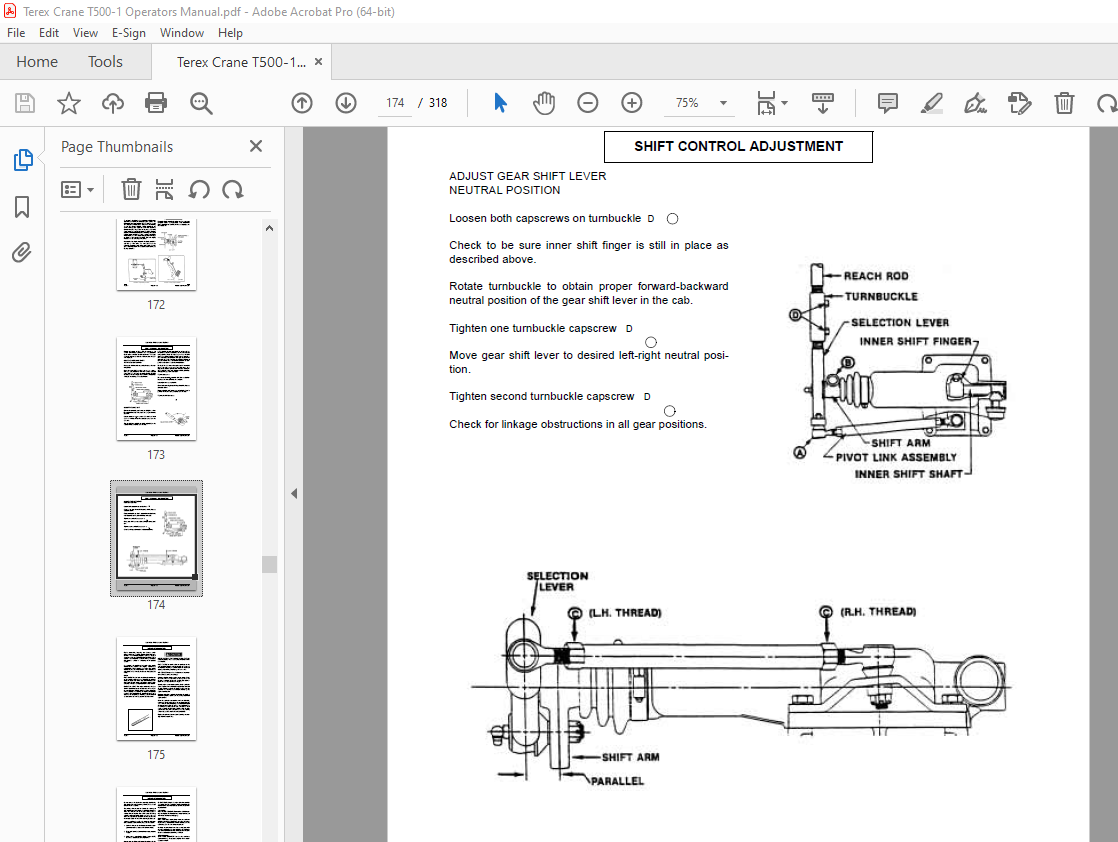This screenshot has height=842, width=1118.
Task: Rotate page clockwise in thumbnails panel
Action: (x=232, y=190)
